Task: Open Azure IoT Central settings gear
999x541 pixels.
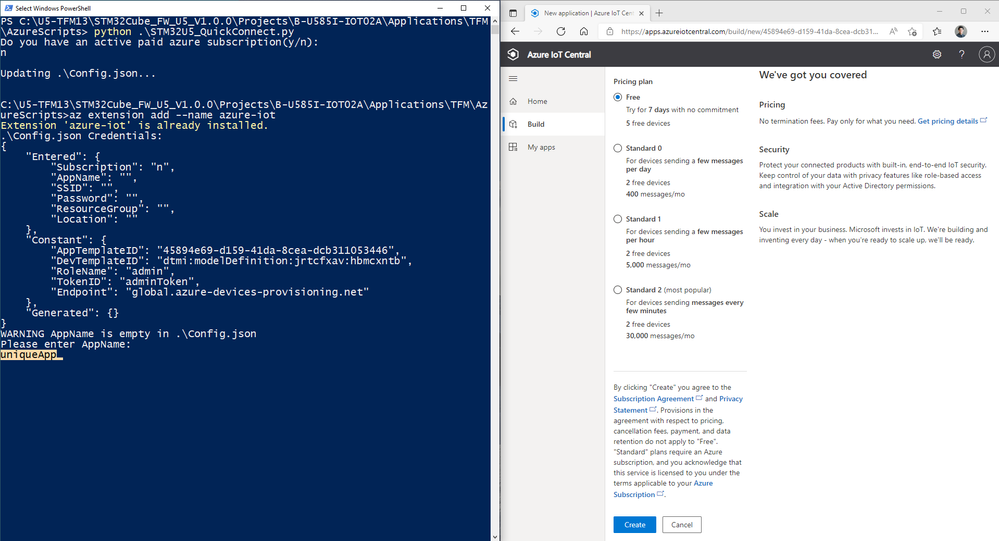Action: coord(937,54)
